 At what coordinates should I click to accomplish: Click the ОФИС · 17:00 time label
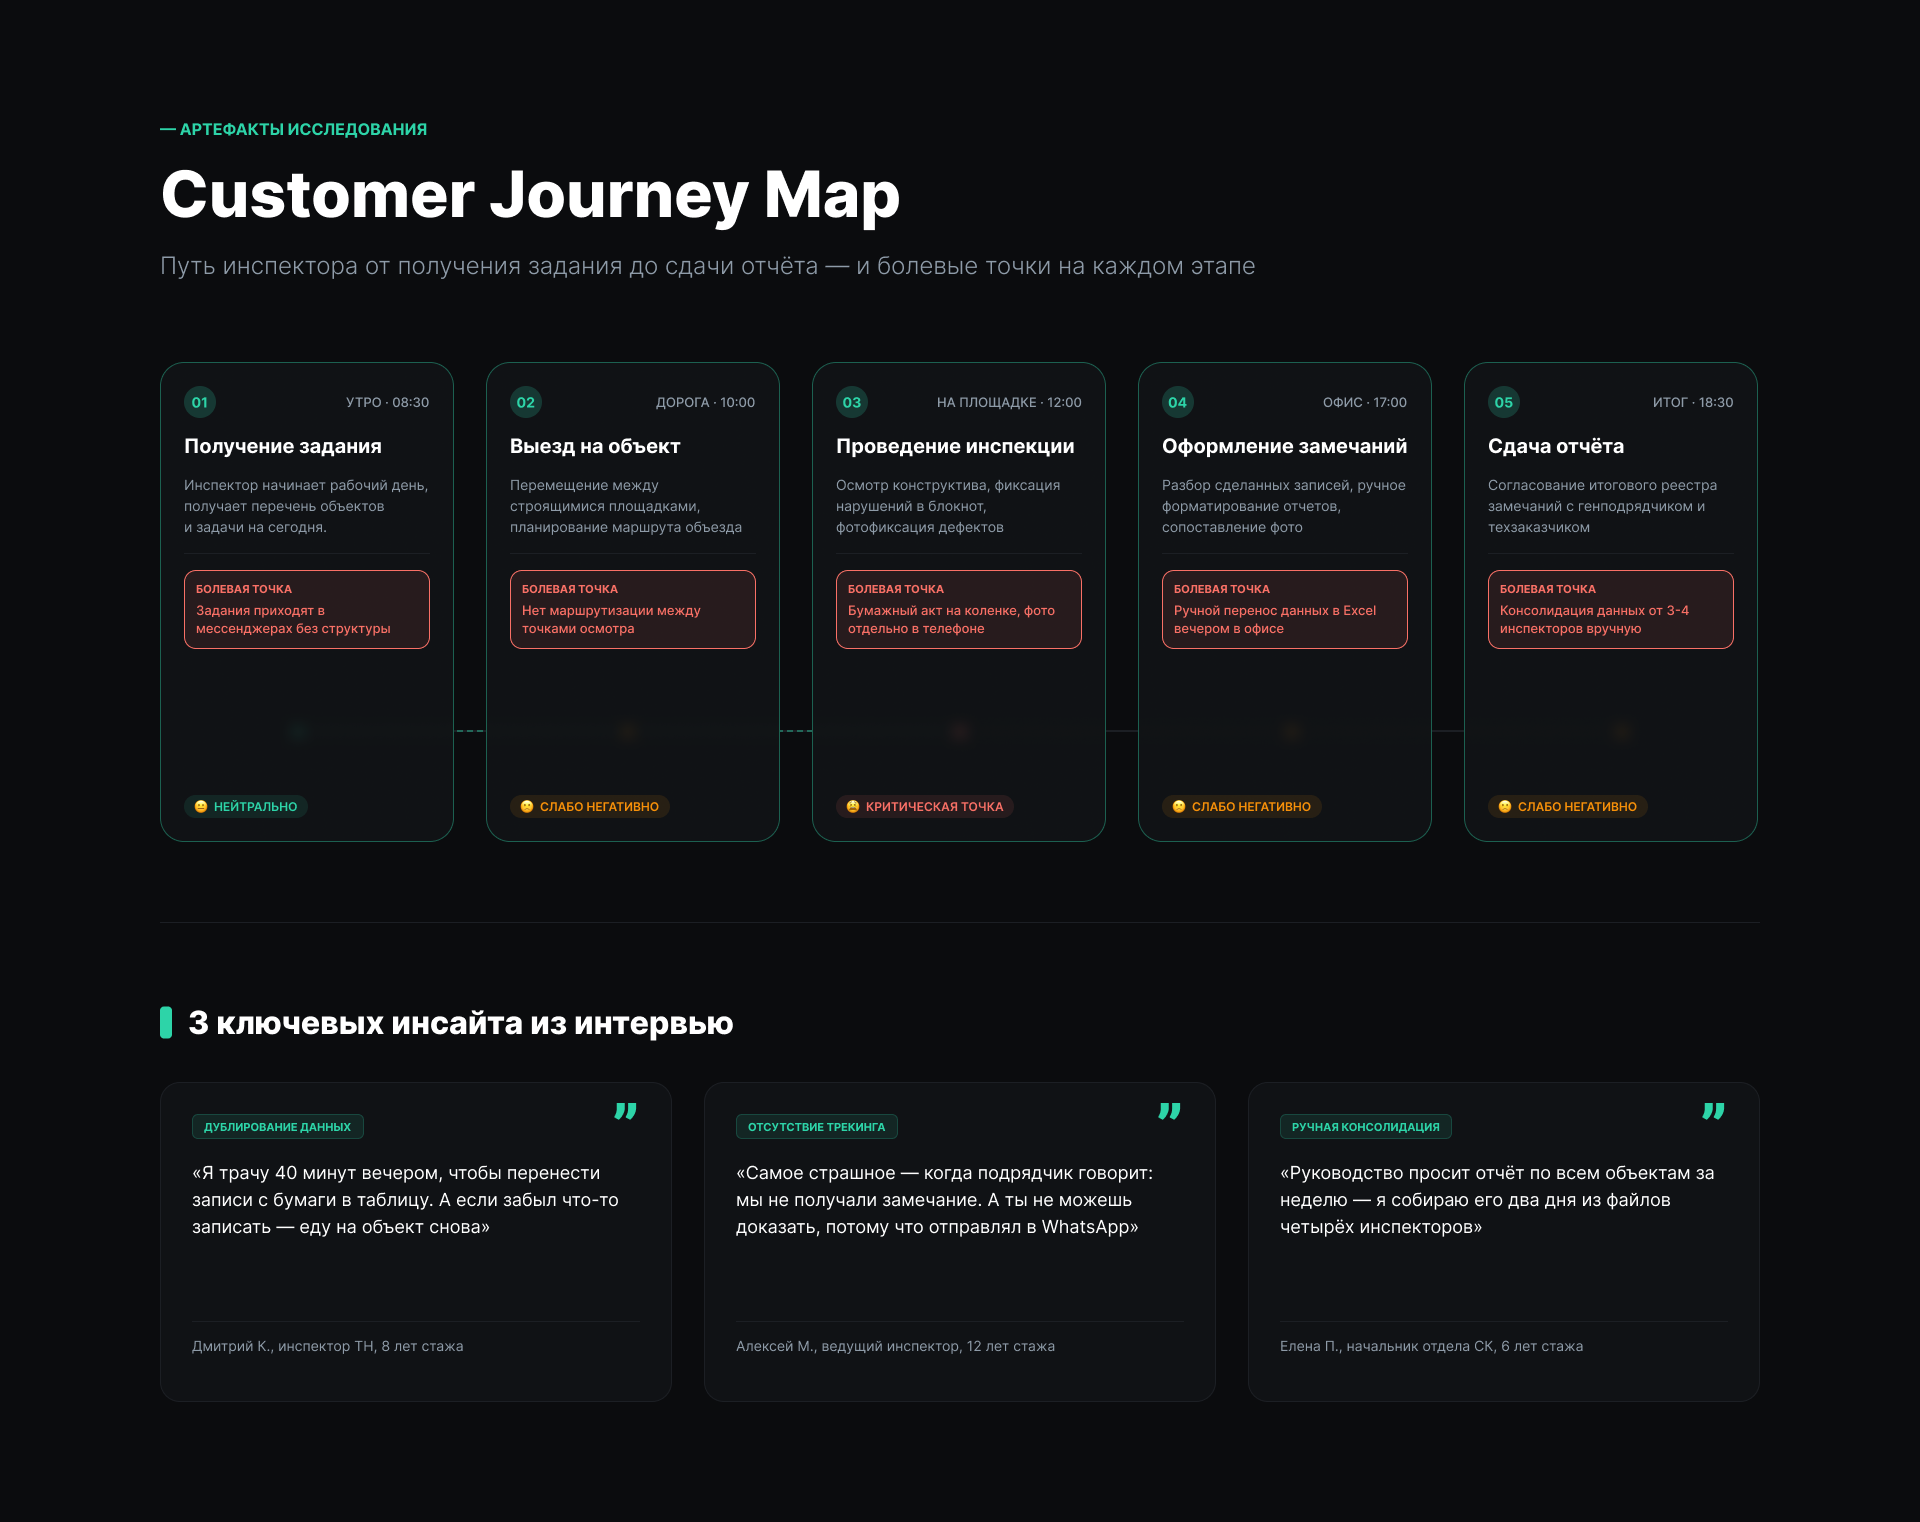tap(1365, 402)
